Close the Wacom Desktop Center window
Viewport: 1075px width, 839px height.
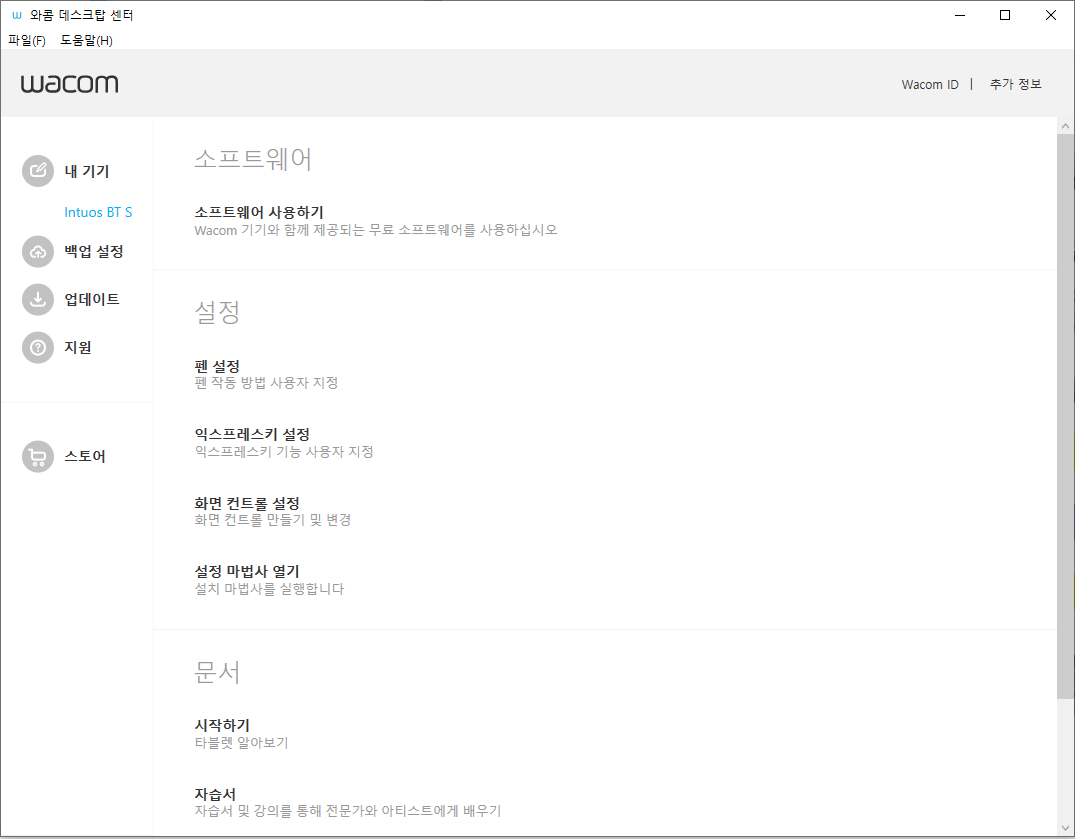pyautogui.click(x=1050, y=15)
